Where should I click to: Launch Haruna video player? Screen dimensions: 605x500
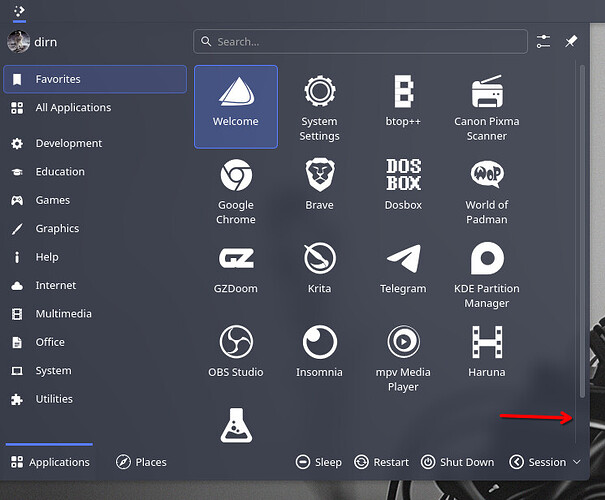(486, 357)
